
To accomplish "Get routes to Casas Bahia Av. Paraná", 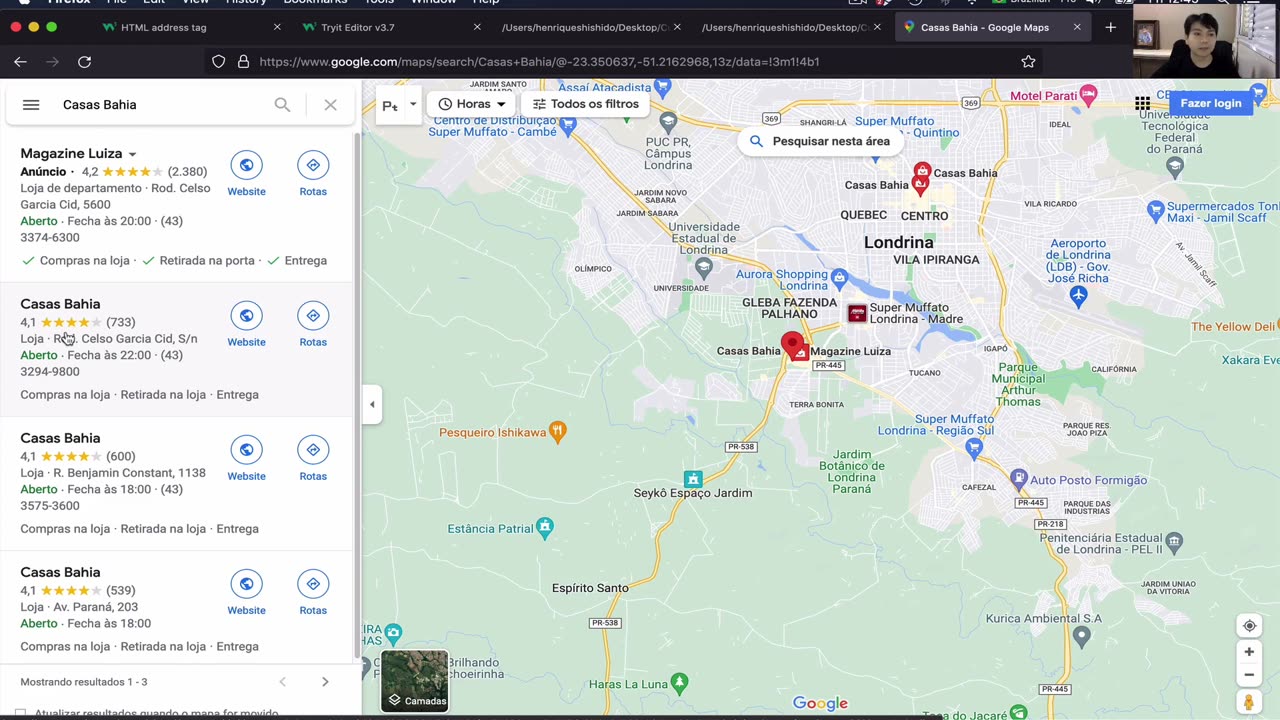I will [x=313, y=584].
